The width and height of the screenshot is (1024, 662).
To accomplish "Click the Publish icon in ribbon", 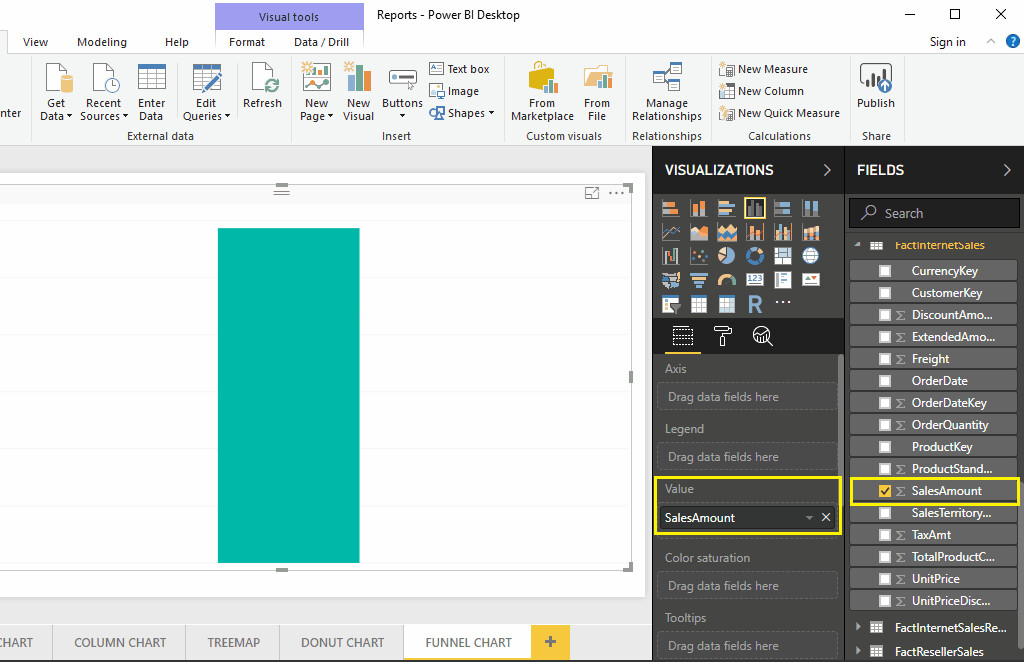I will click(x=876, y=86).
